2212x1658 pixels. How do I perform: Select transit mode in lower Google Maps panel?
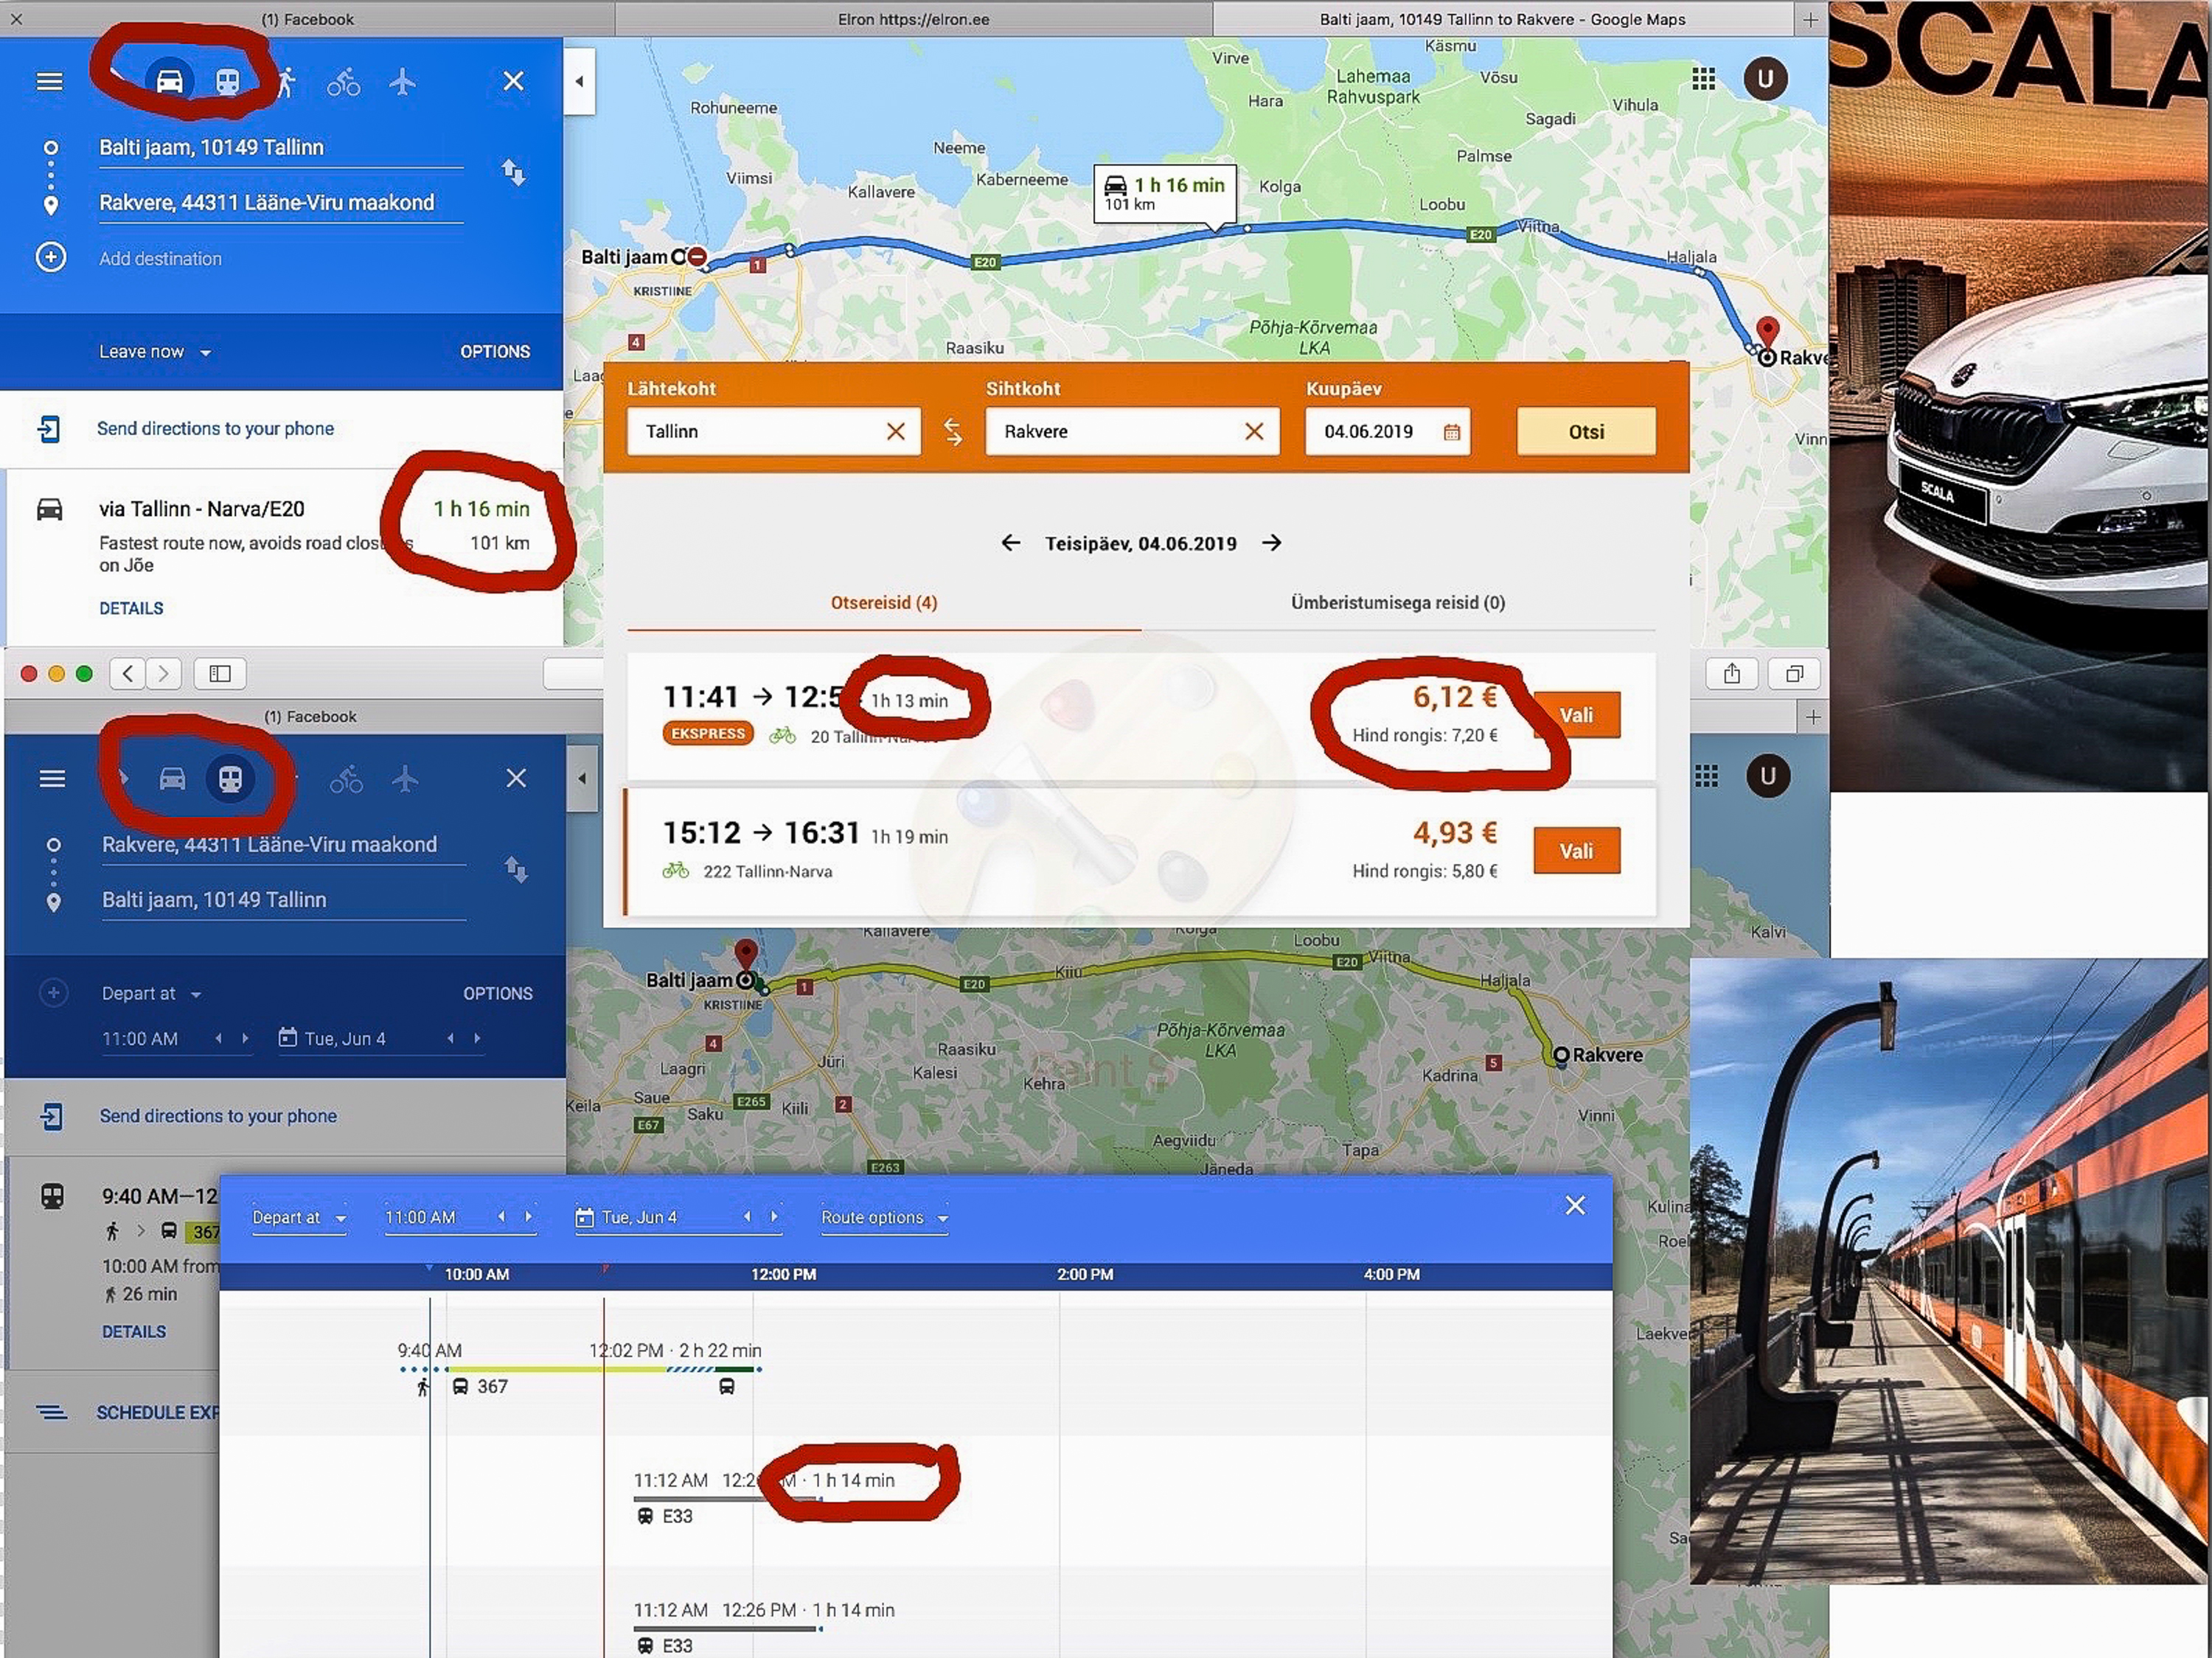coord(230,779)
